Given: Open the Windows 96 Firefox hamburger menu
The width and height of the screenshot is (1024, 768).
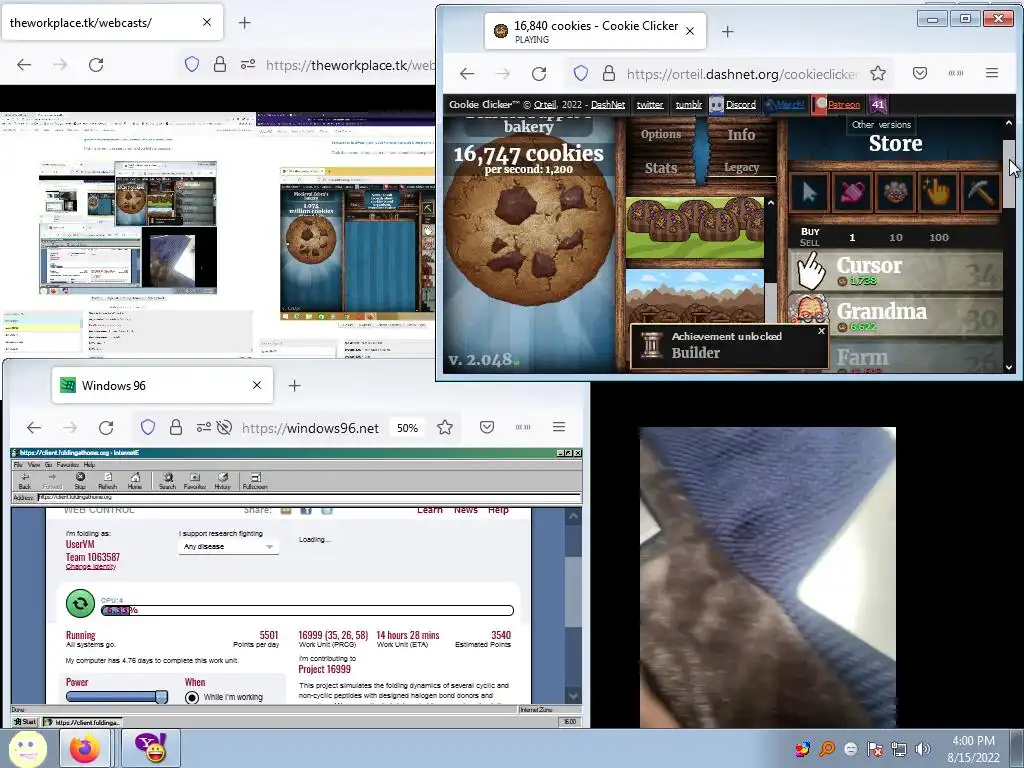Looking at the screenshot, I should click(558, 427).
